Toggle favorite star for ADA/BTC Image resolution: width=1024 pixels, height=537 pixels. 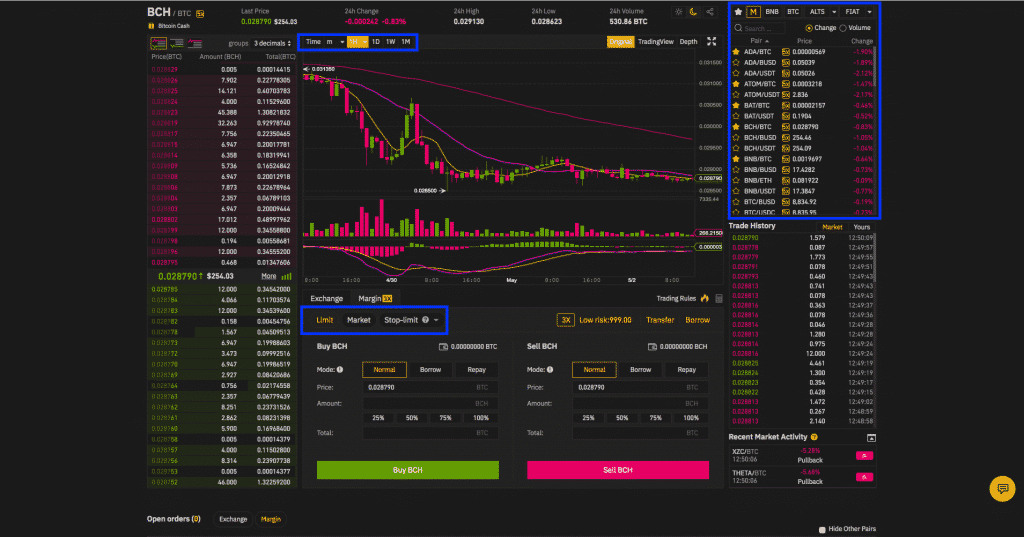[736, 52]
